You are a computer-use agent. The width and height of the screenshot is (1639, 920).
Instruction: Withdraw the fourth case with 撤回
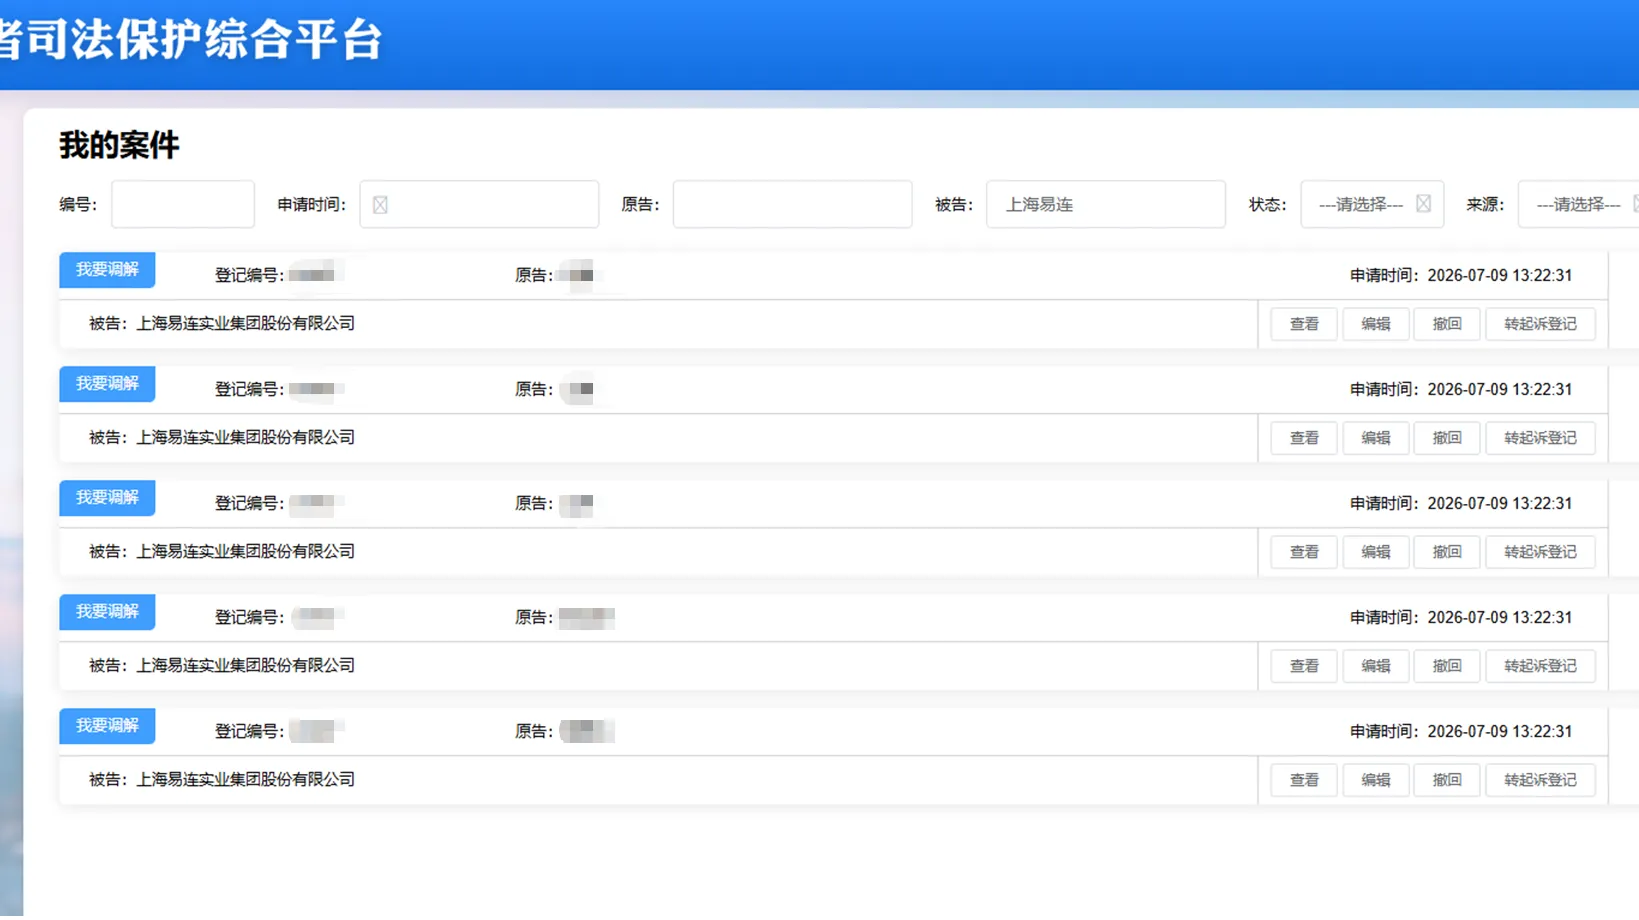pos(1447,666)
